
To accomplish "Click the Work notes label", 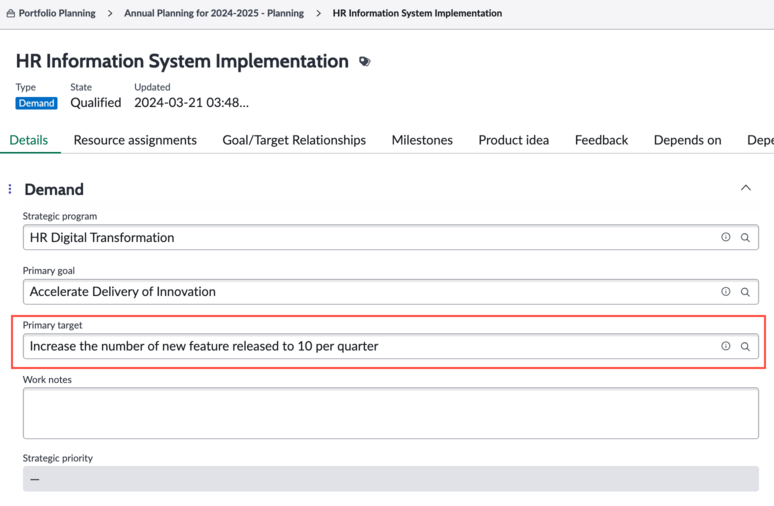I will coord(47,380).
